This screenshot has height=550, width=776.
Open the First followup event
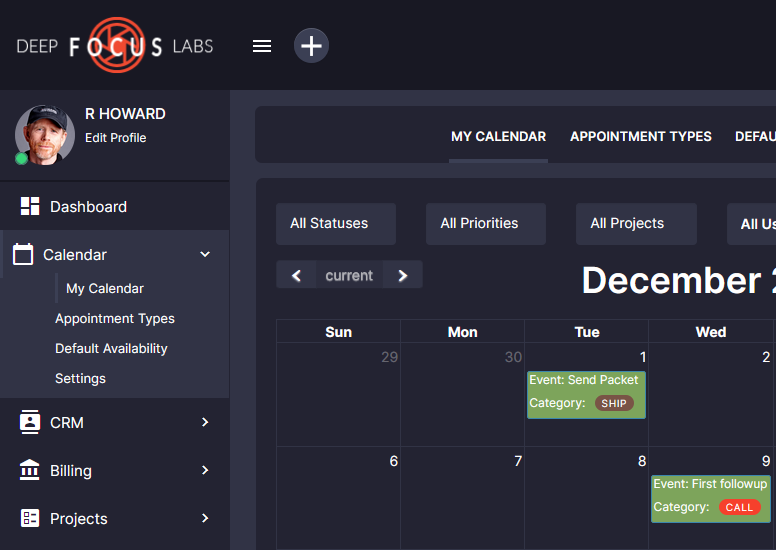click(x=711, y=499)
